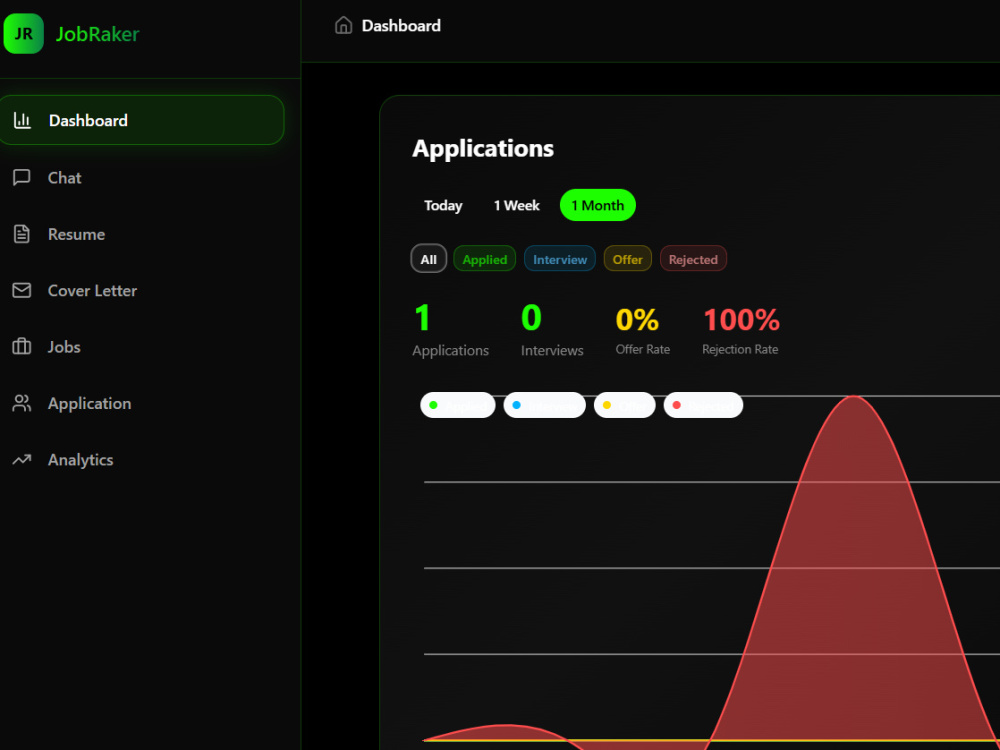Open Chat via its speech bubble icon
Image resolution: width=1000 pixels, height=750 pixels.
[22, 177]
